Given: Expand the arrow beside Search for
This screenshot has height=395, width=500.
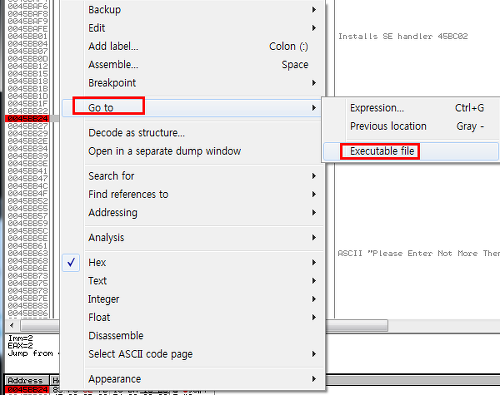Looking at the screenshot, I should (x=314, y=176).
